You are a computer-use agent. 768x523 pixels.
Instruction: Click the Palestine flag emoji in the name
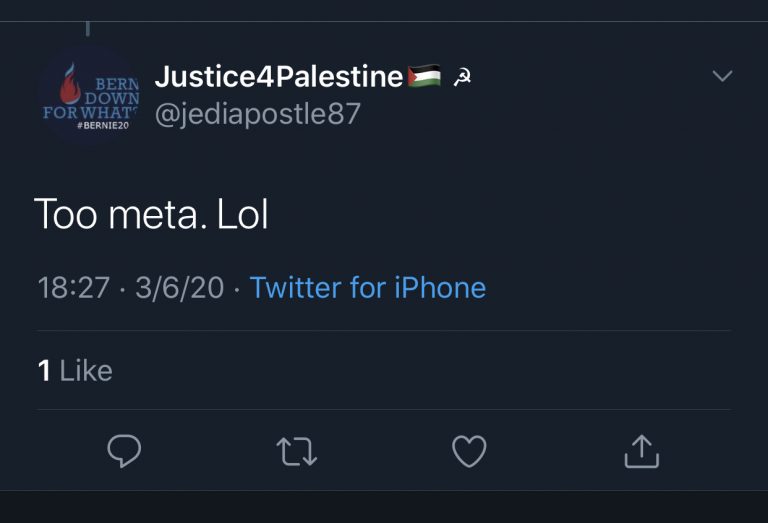424,77
